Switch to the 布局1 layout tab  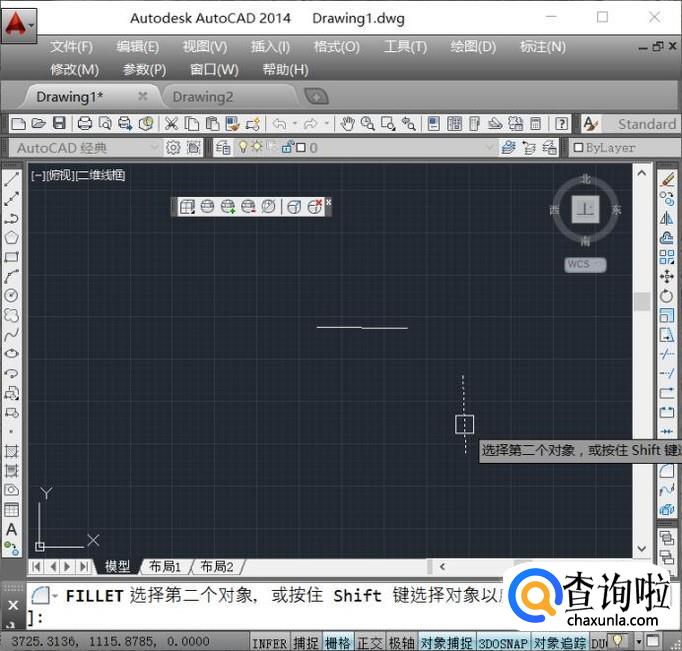click(x=165, y=566)
